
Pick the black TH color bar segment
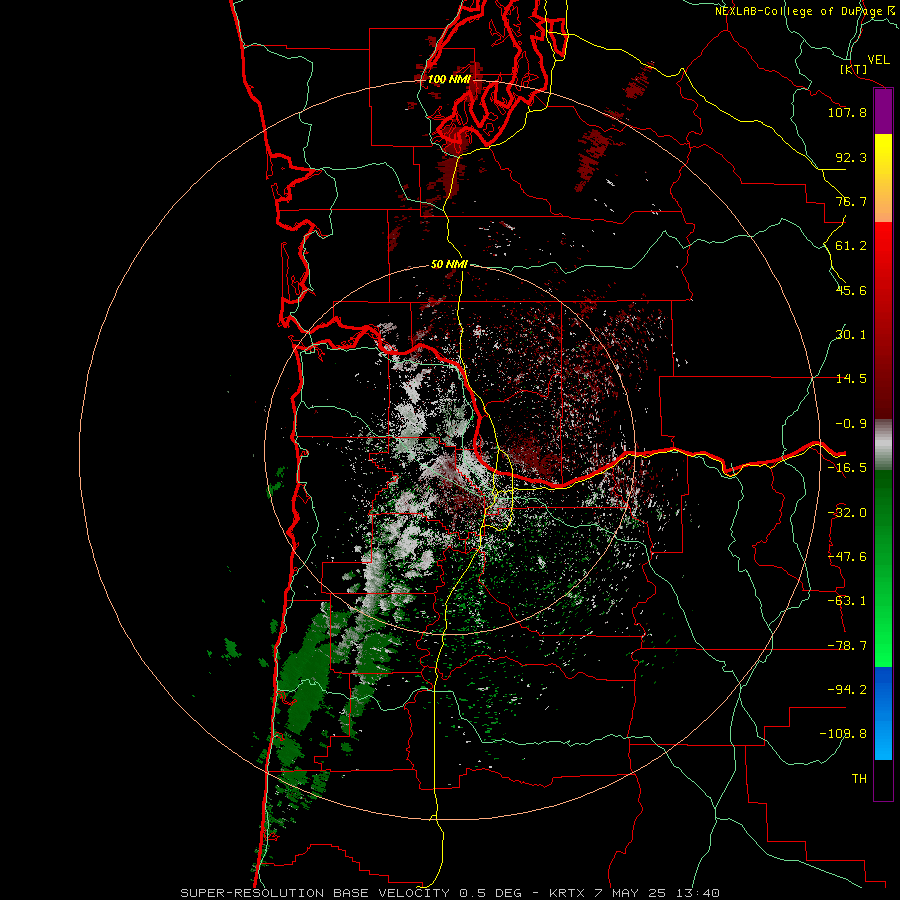pos(883,780)
